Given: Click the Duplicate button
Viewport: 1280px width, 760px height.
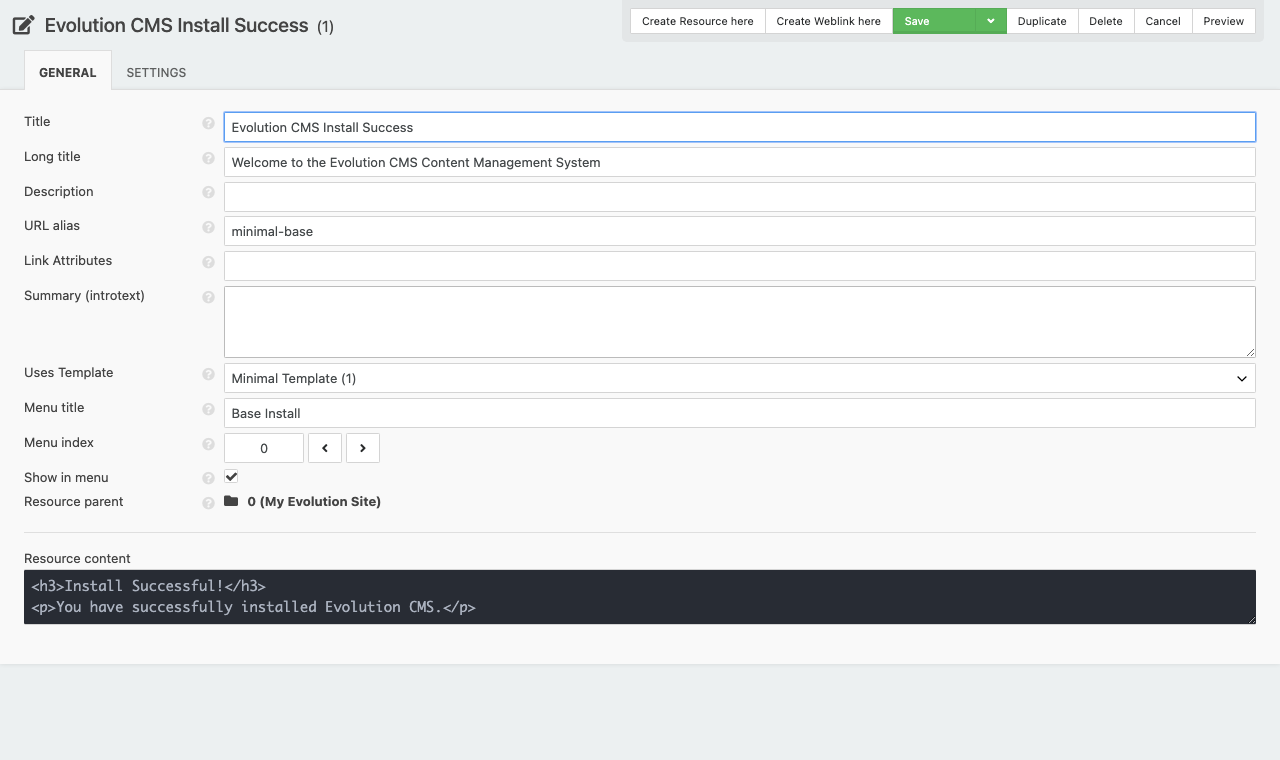Looking at the screenshot, I should [1042, 21].
